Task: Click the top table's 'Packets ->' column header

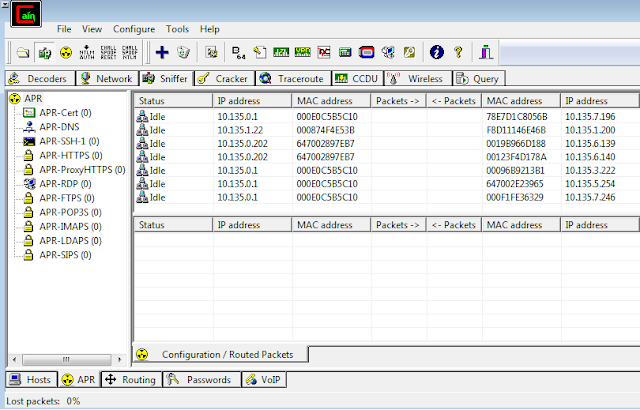Action: 398,101
